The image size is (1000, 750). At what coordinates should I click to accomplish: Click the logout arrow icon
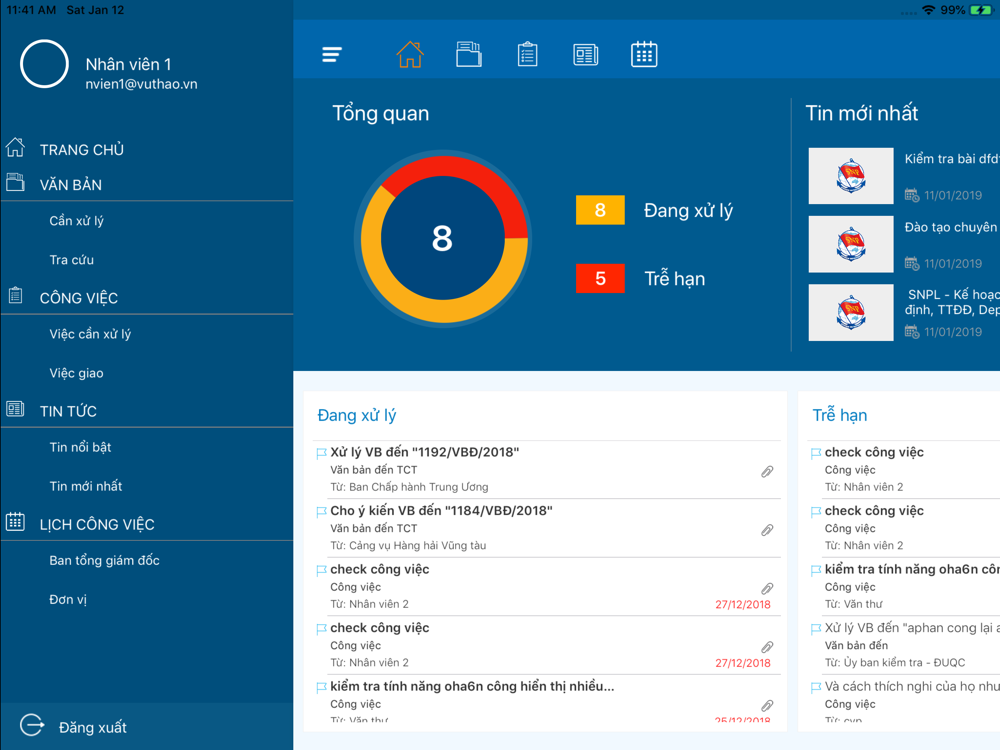[x=32, y=725]
